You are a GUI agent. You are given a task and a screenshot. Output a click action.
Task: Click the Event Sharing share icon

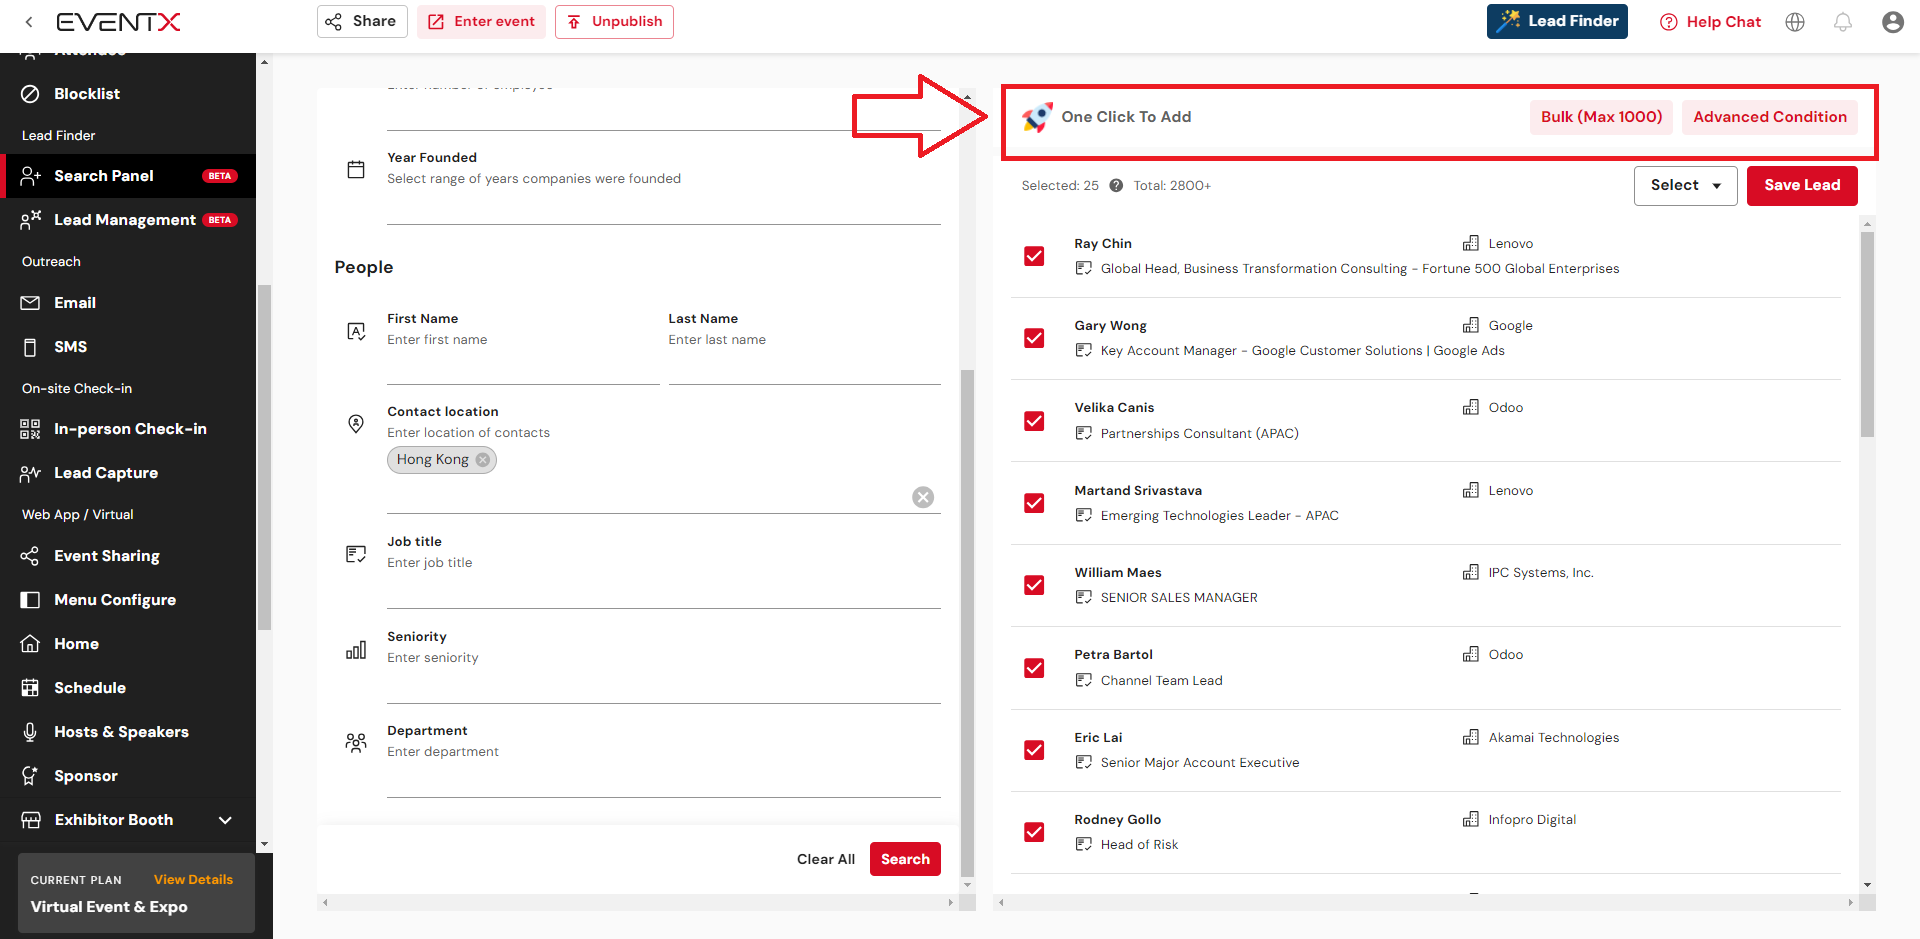click(31, 556)
